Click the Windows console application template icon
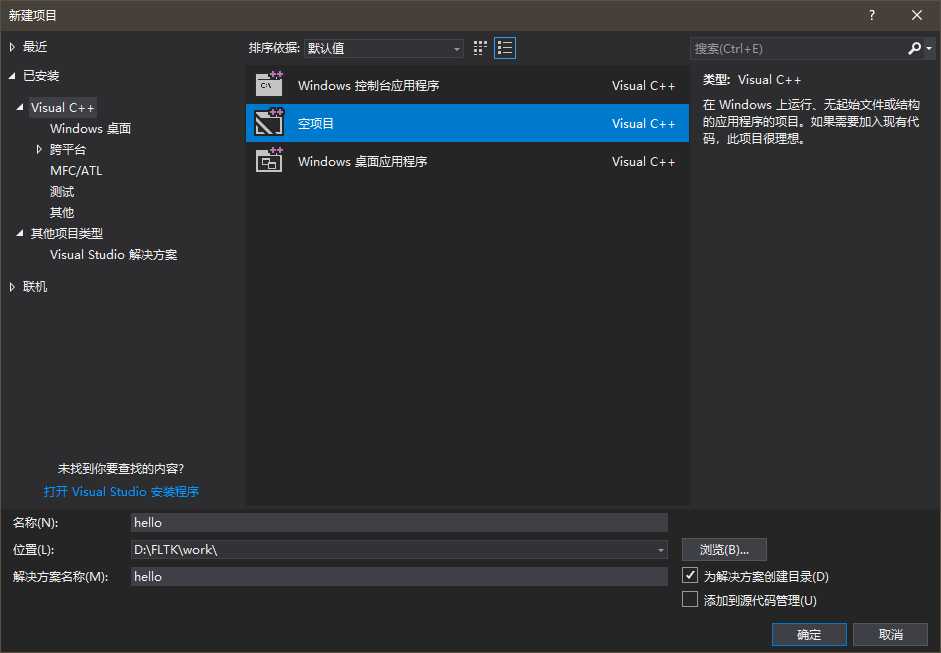 click(269, 85)
